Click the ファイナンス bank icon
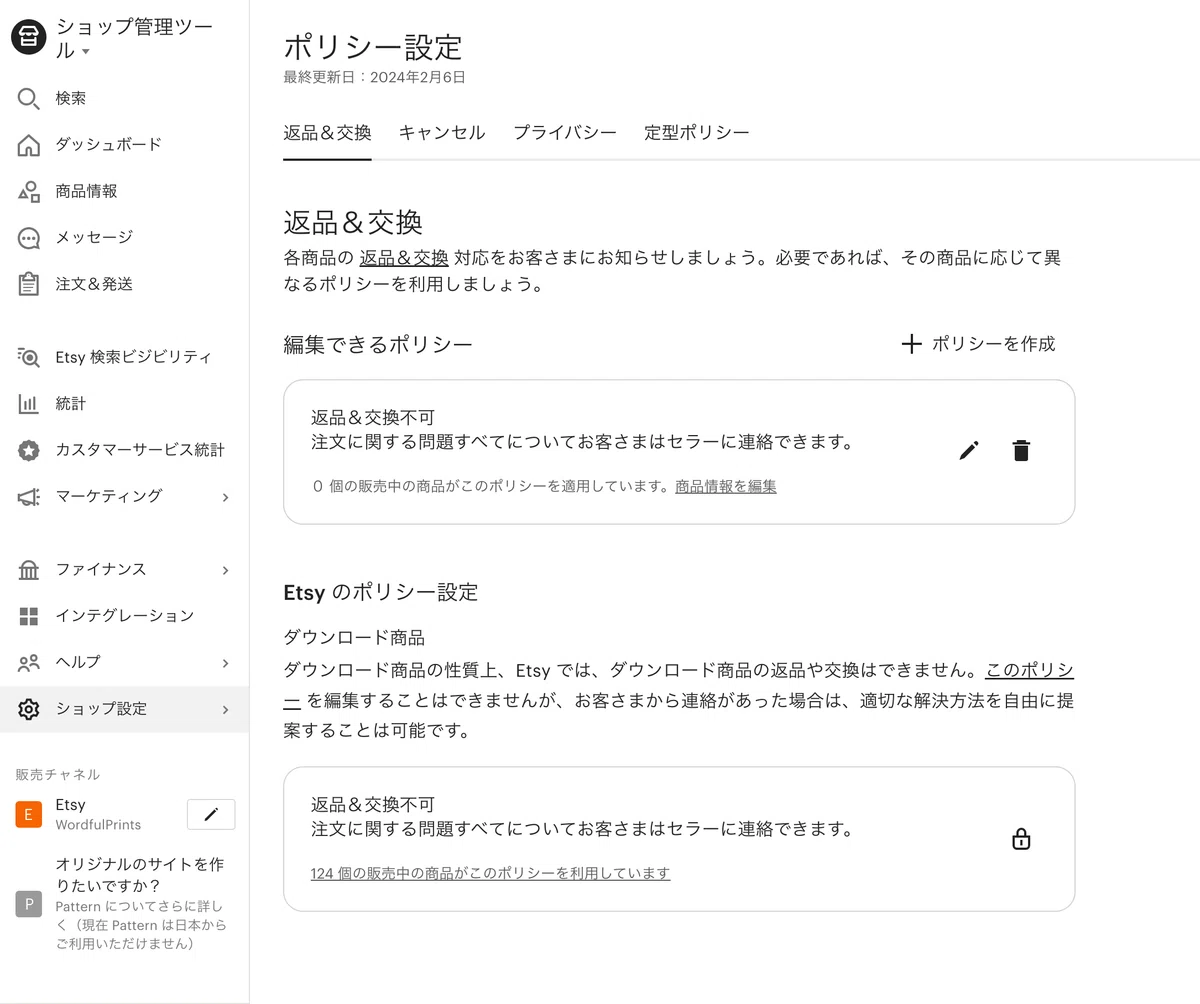 pos(29,570)
